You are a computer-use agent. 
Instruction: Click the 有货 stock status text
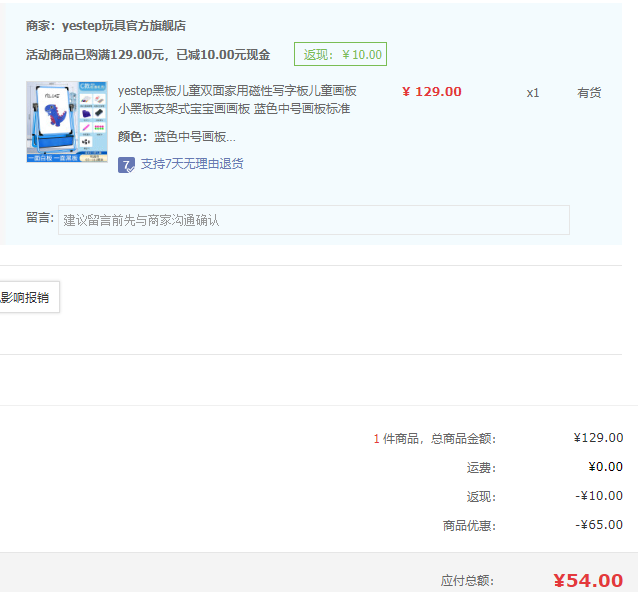[x=589, y=93]
